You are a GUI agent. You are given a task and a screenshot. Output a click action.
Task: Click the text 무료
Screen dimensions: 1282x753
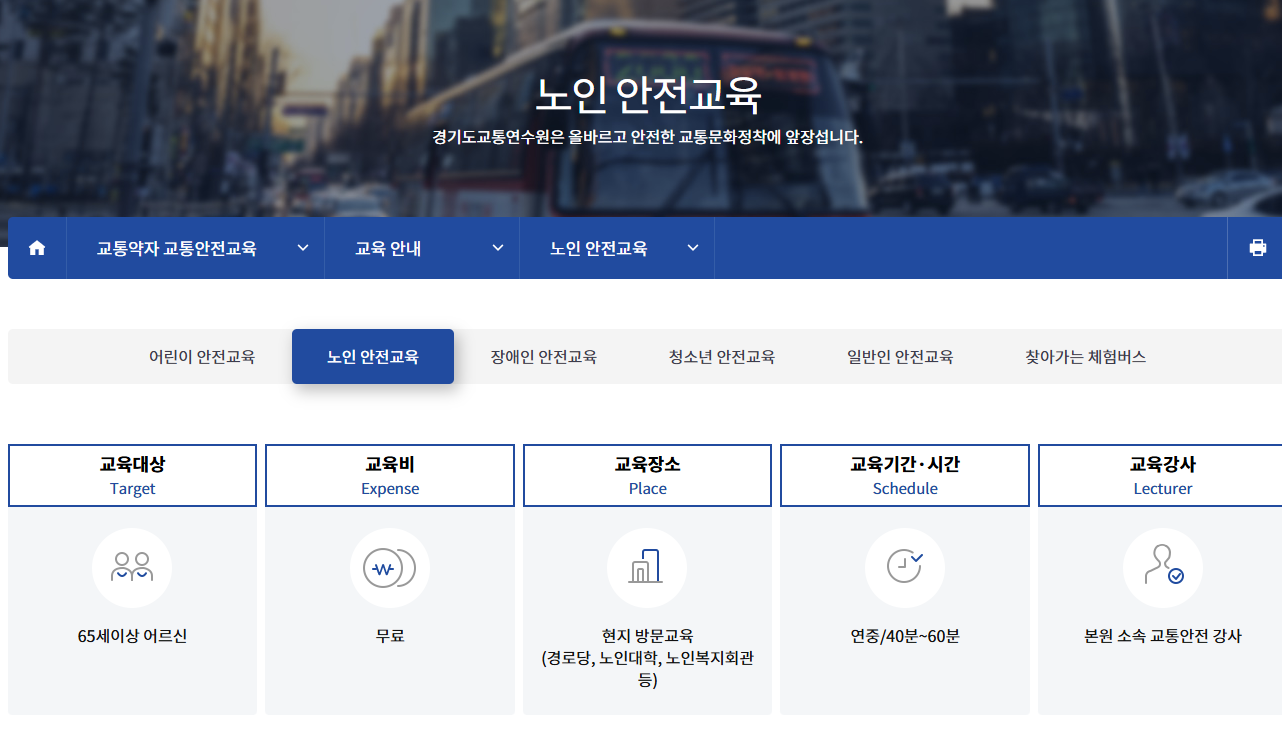tap(390, 636)
